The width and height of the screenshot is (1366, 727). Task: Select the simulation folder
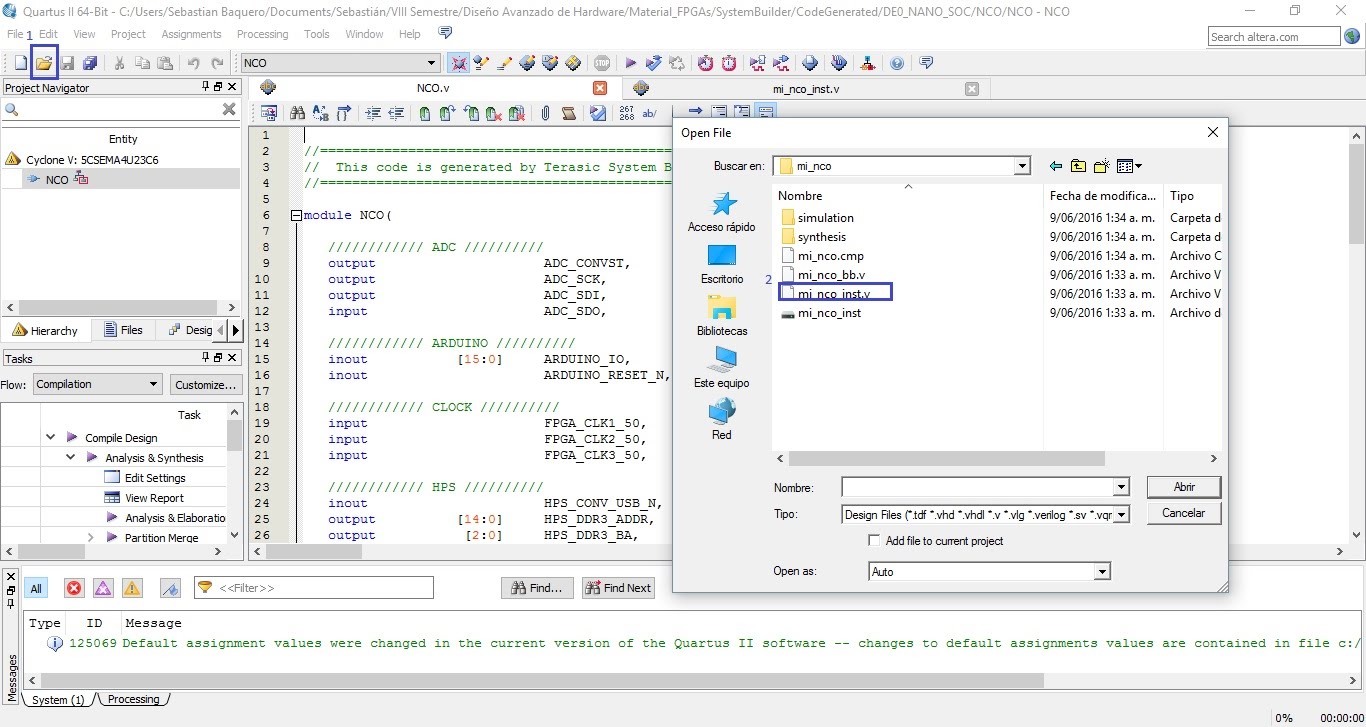coord(817,218)
